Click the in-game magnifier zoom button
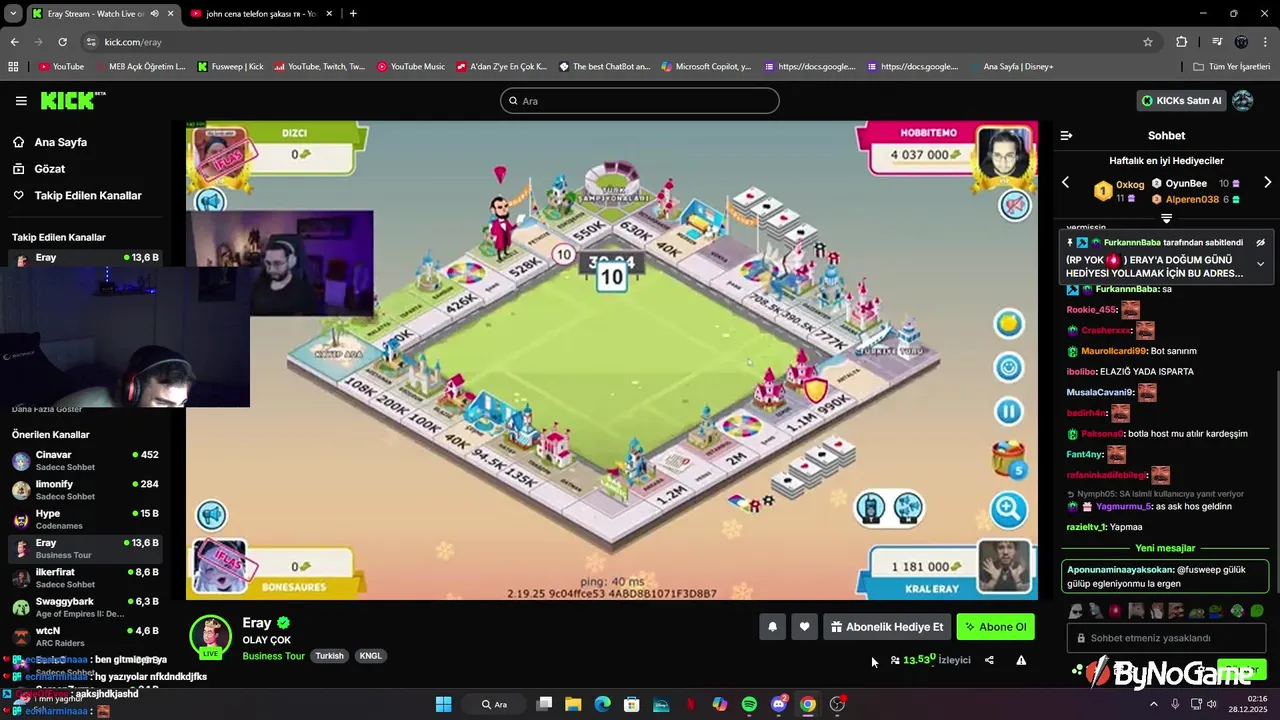Viewport: 1280px width, 720px height. pyautogui.click(x=1008, y=510)
